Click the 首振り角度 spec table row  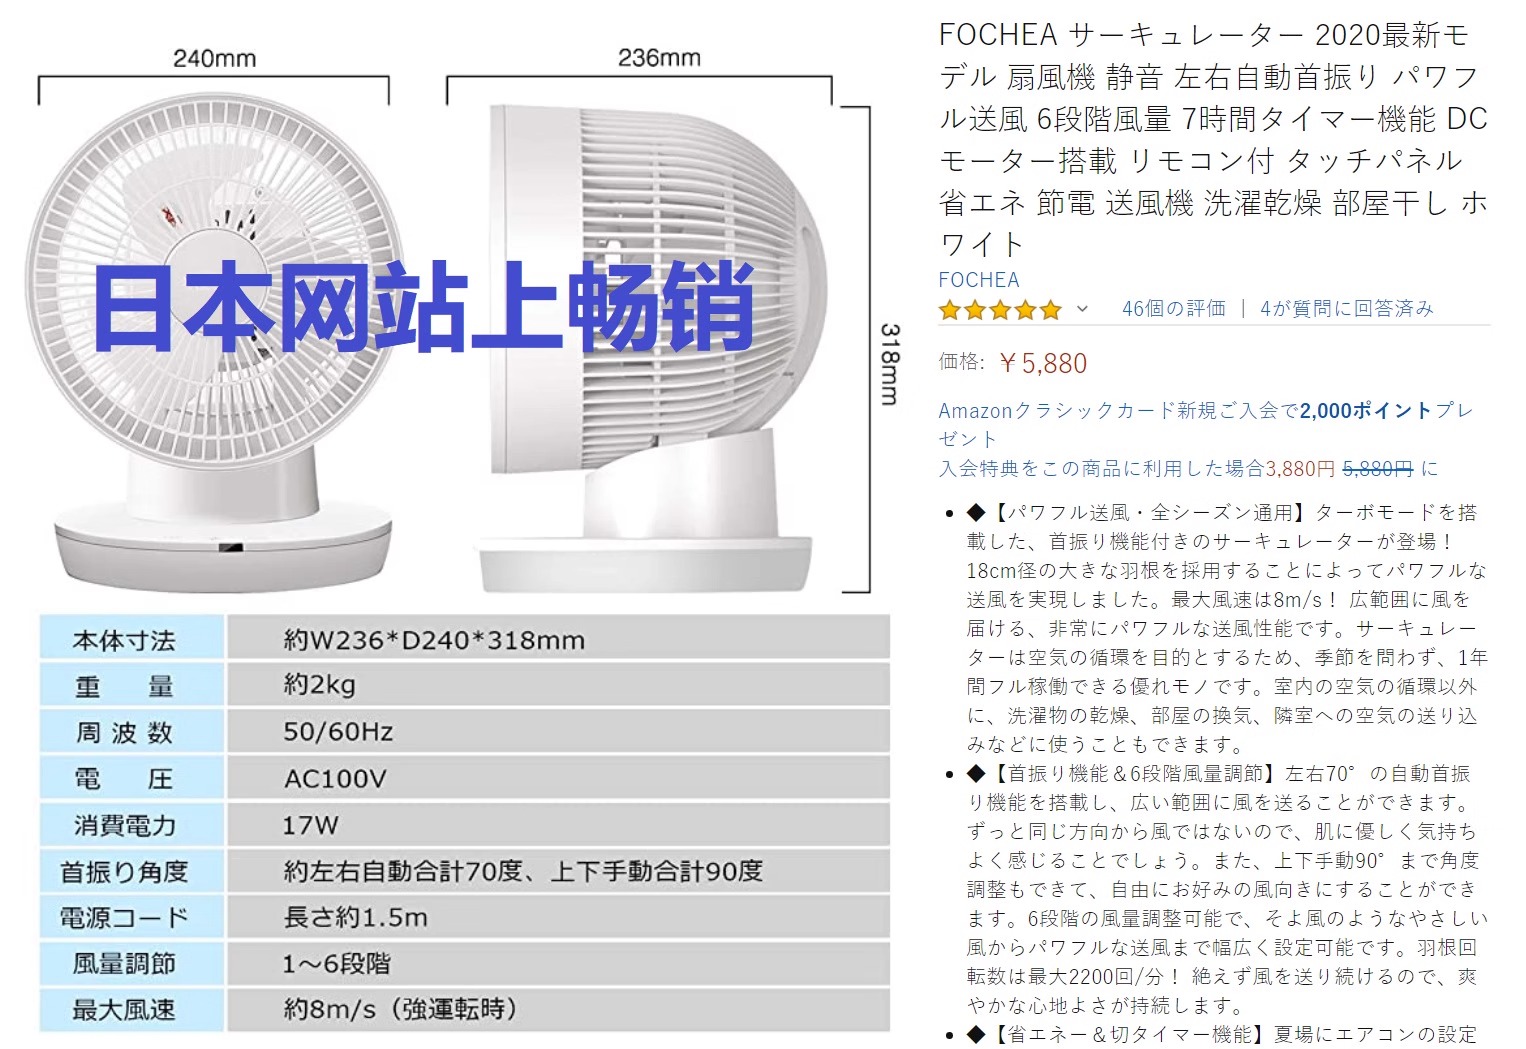coord(464,871)
